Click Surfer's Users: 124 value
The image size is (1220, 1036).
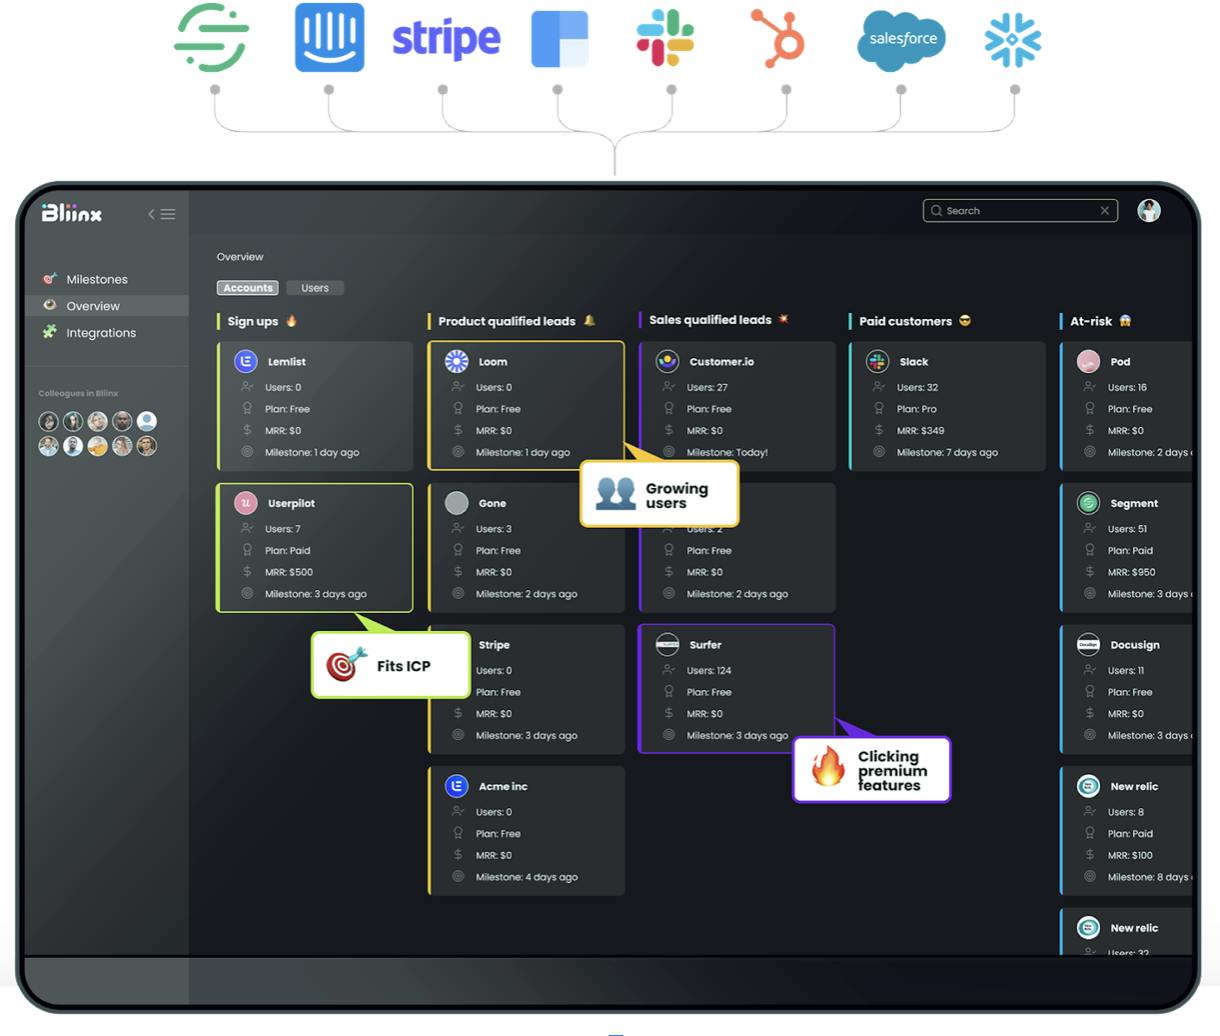tap(709, 670)
